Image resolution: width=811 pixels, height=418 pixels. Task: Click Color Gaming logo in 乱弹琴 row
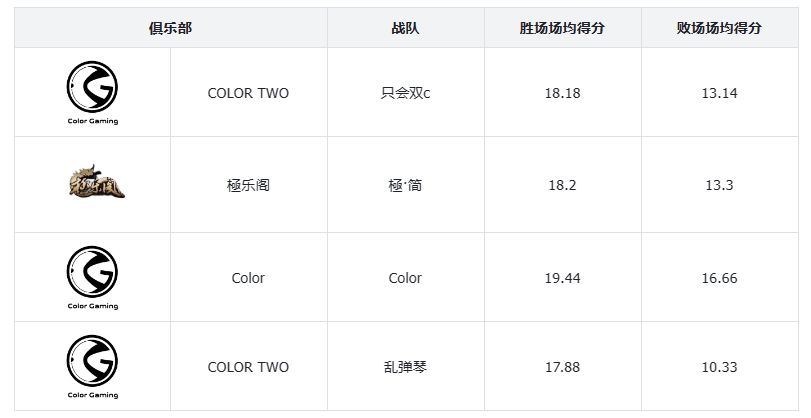tap(92, 366)
